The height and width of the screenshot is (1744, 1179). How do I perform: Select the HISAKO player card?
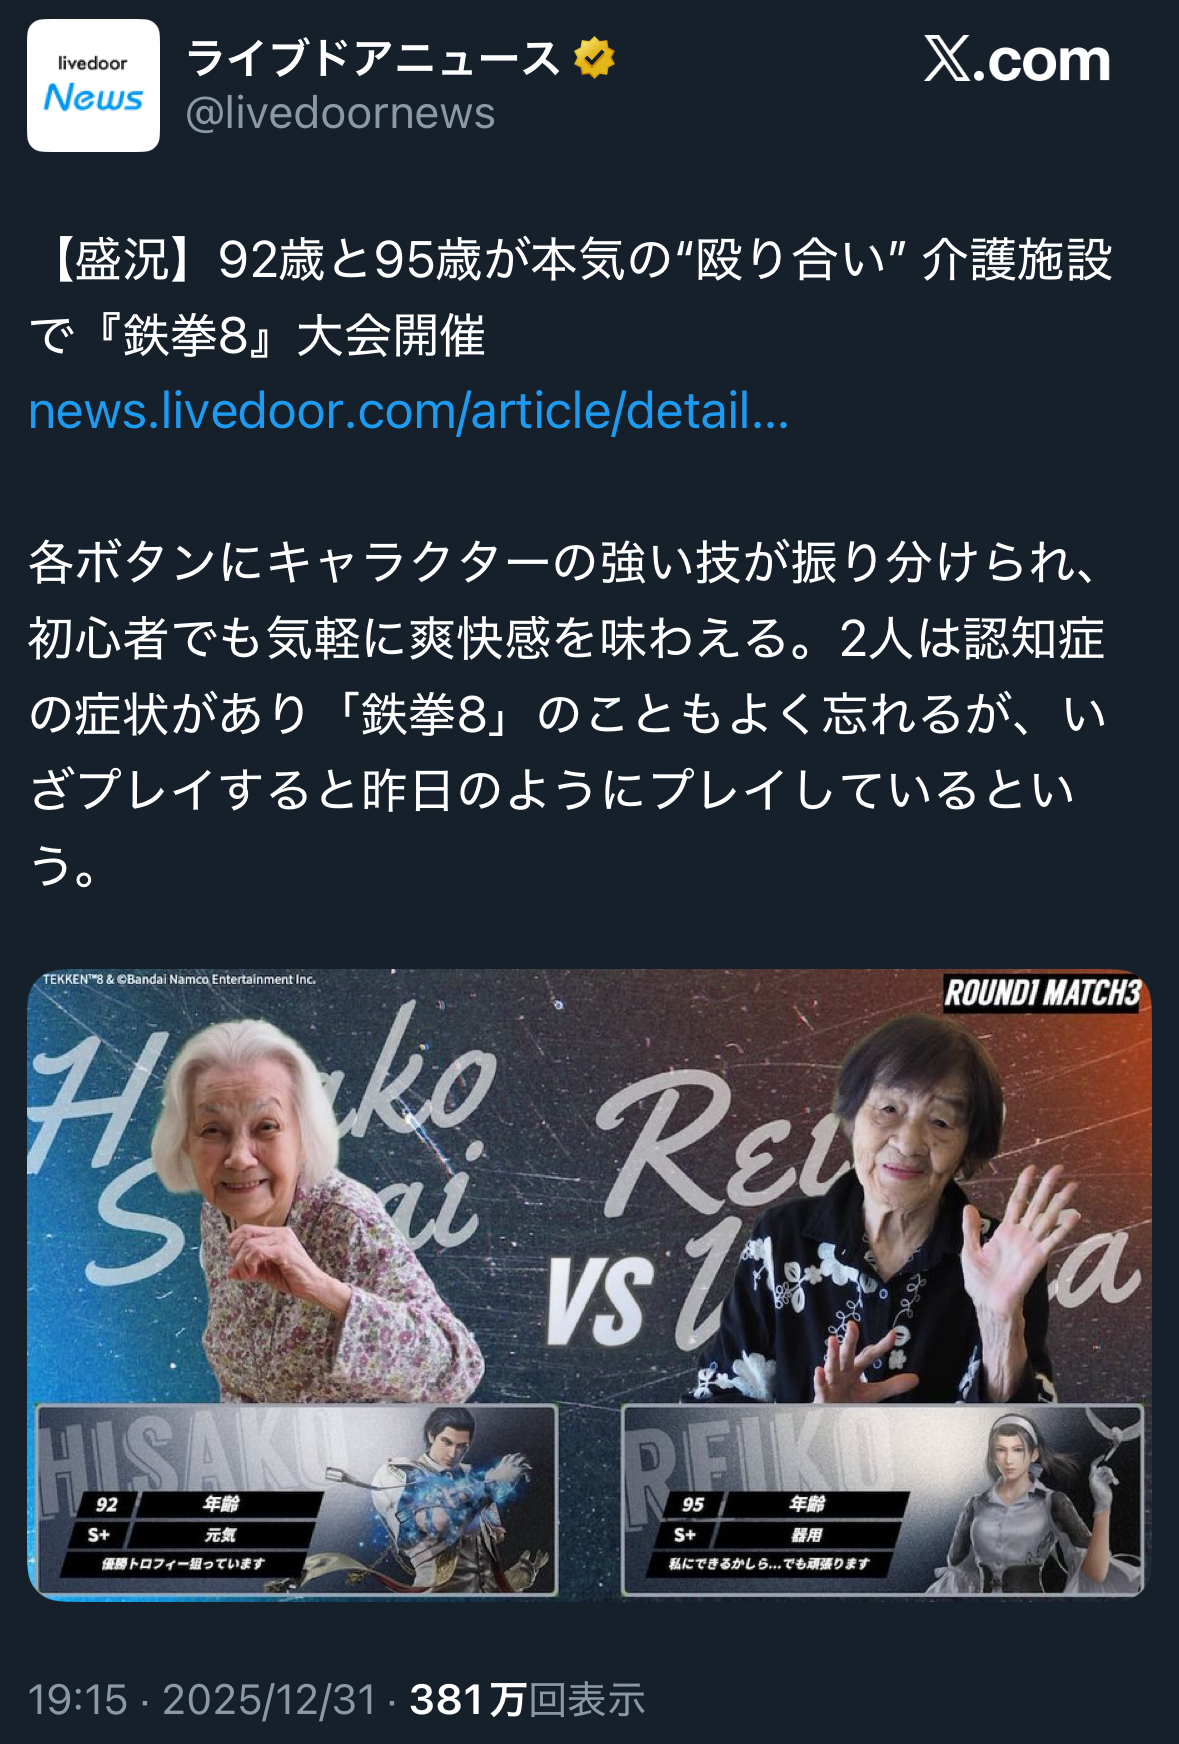click(x=297, y=1499)
